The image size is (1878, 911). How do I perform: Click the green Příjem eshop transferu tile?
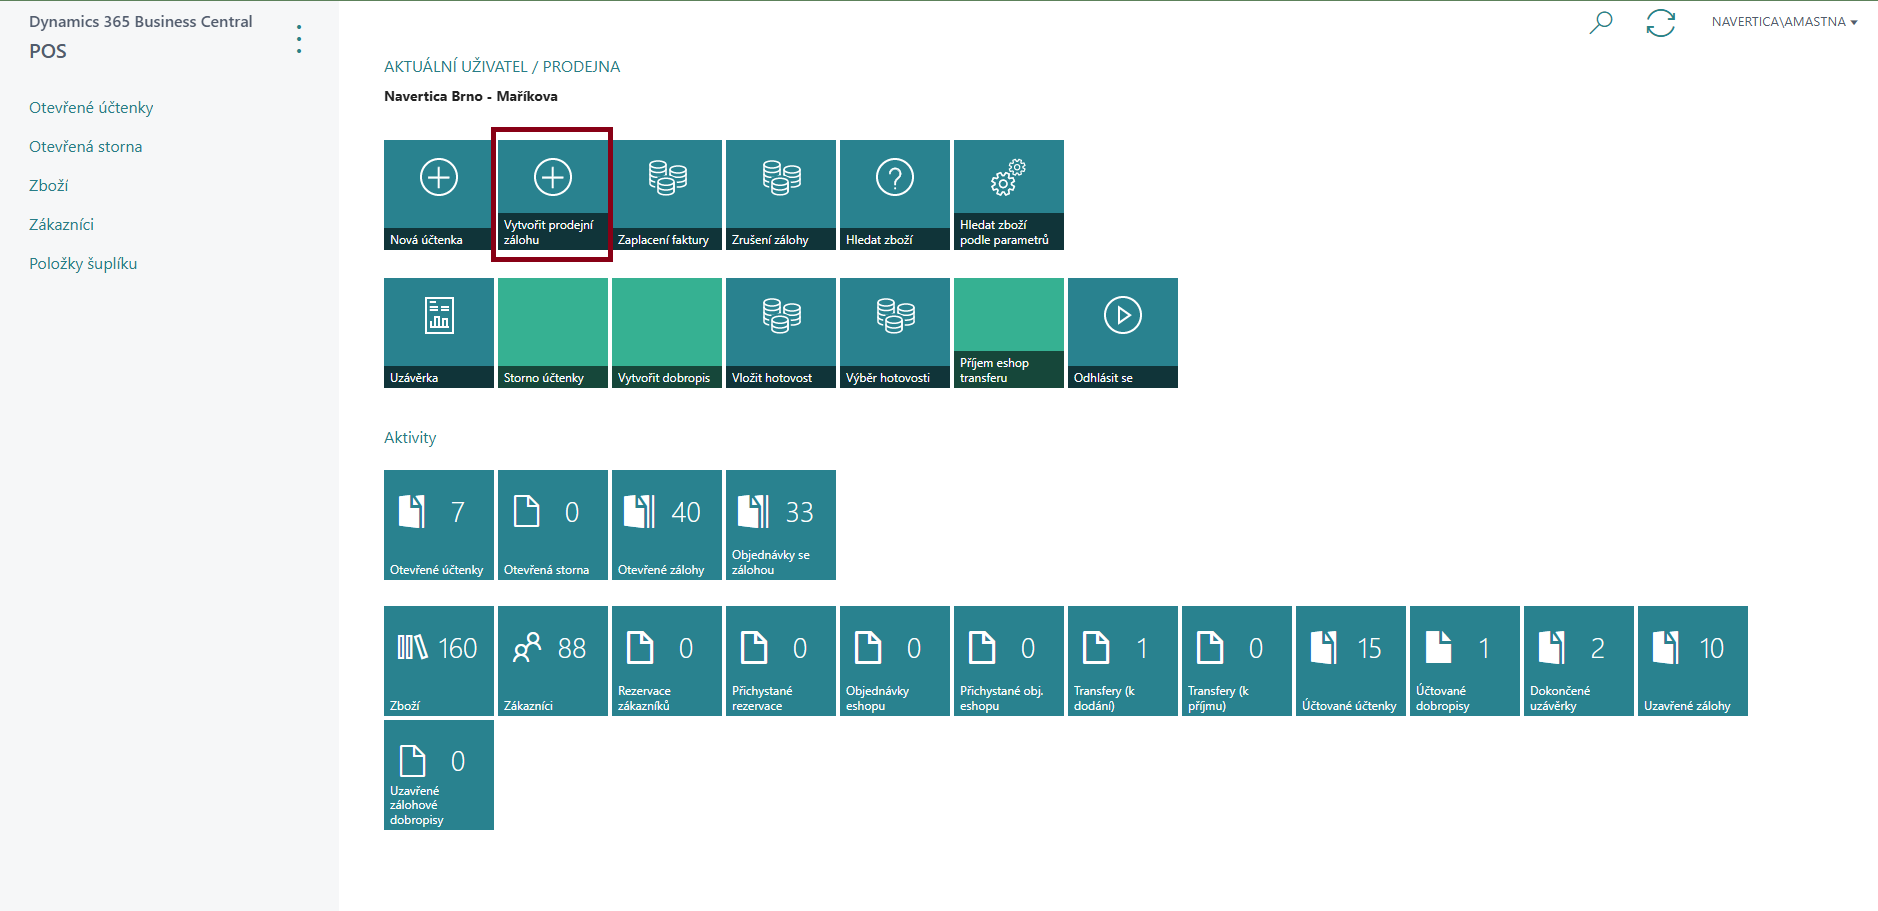1008,332
